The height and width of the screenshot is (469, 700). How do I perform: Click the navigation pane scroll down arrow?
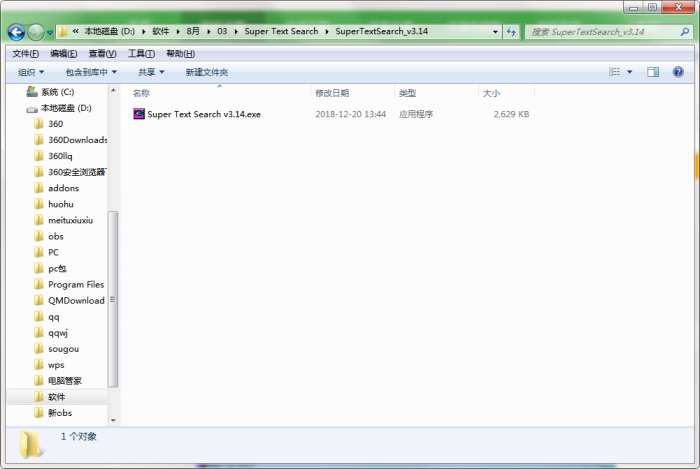(113, 420)
